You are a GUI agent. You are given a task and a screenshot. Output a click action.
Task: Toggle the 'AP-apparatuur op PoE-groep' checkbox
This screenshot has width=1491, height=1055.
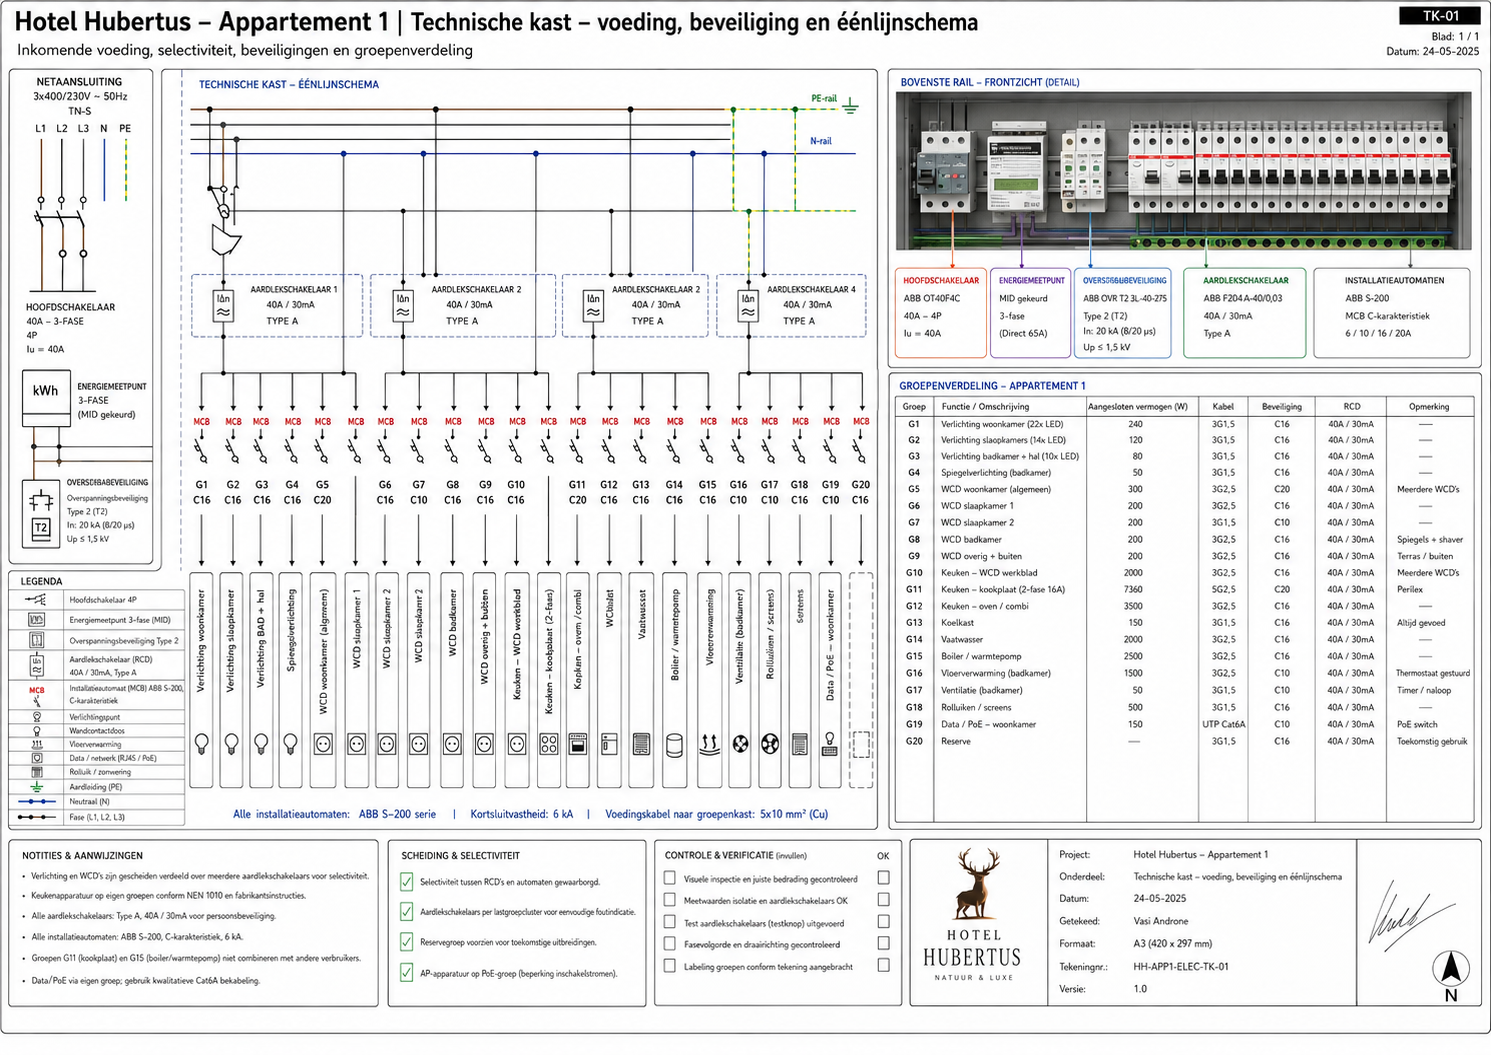406,972
